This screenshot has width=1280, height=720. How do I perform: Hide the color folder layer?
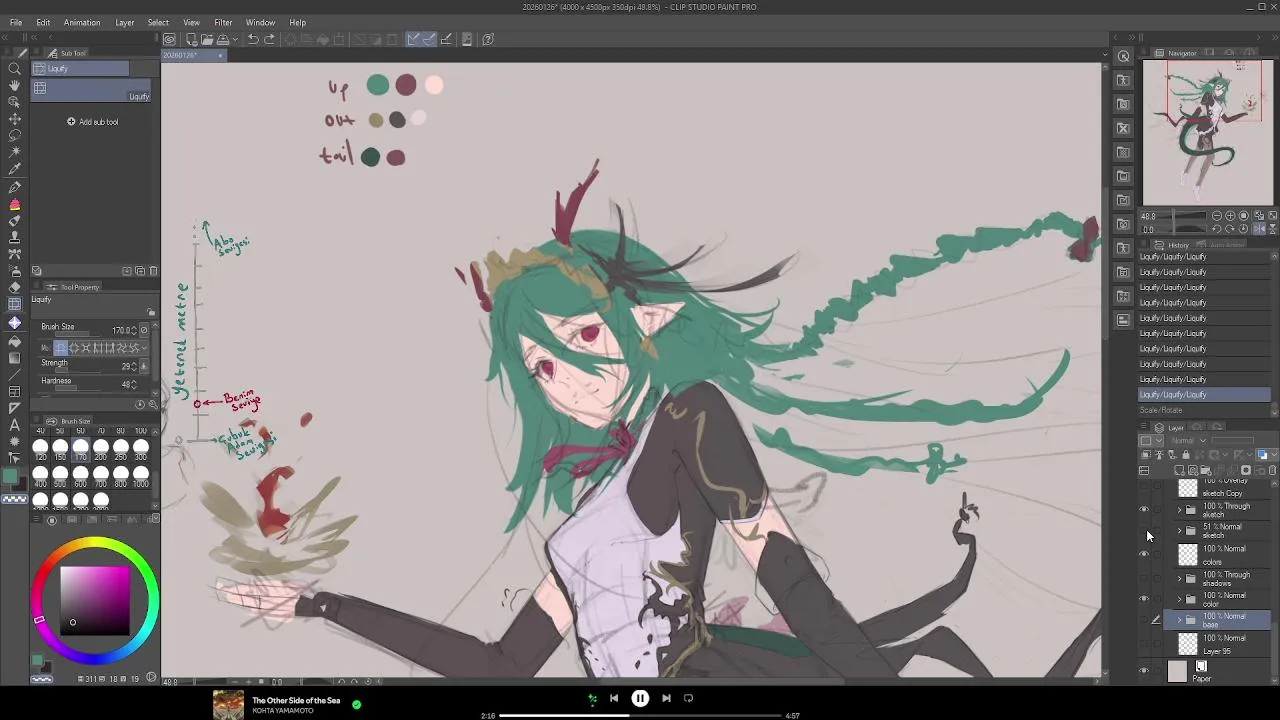pyautogui.click(x=1144, y=599)
